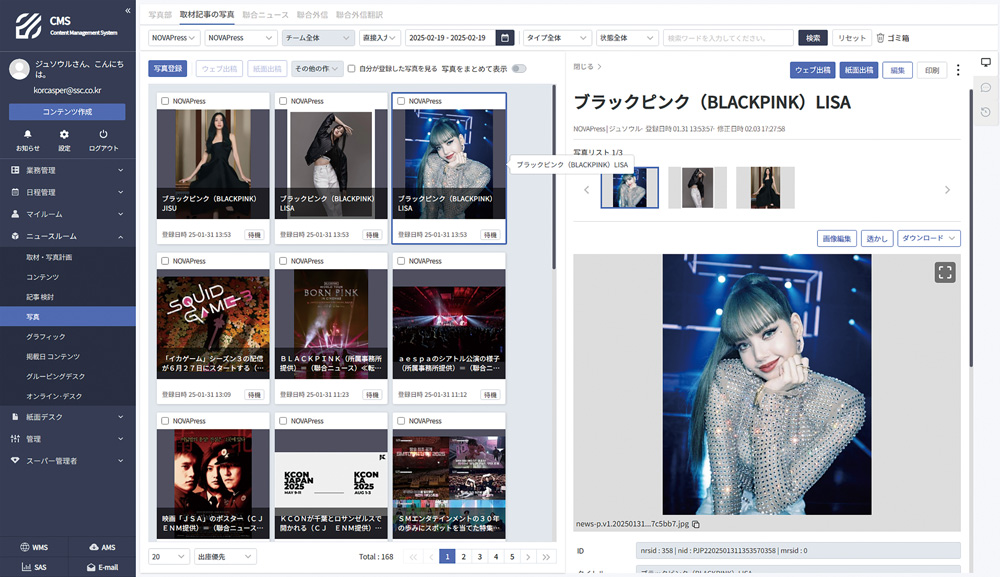Screen dimensions: 1000x577
Task: Click the 検索 search button
Action: click(x=813, y=38)
